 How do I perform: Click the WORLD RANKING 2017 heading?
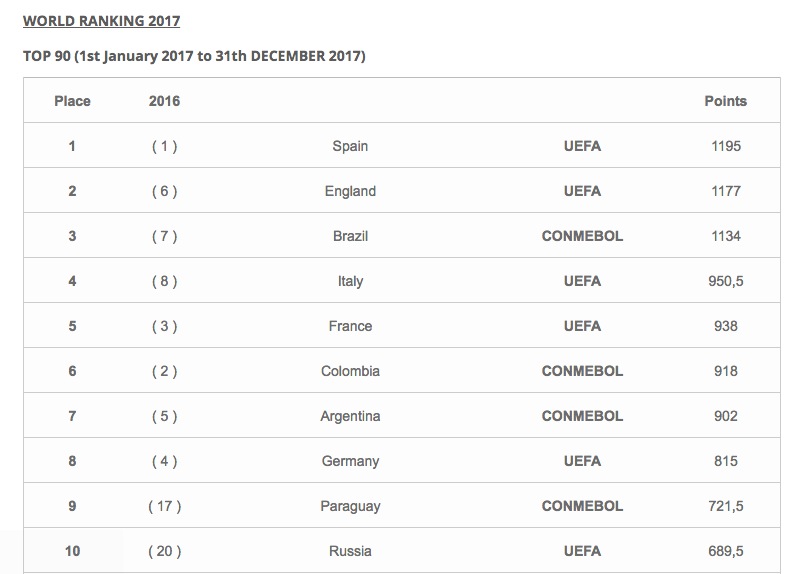[x=101, y=21]
